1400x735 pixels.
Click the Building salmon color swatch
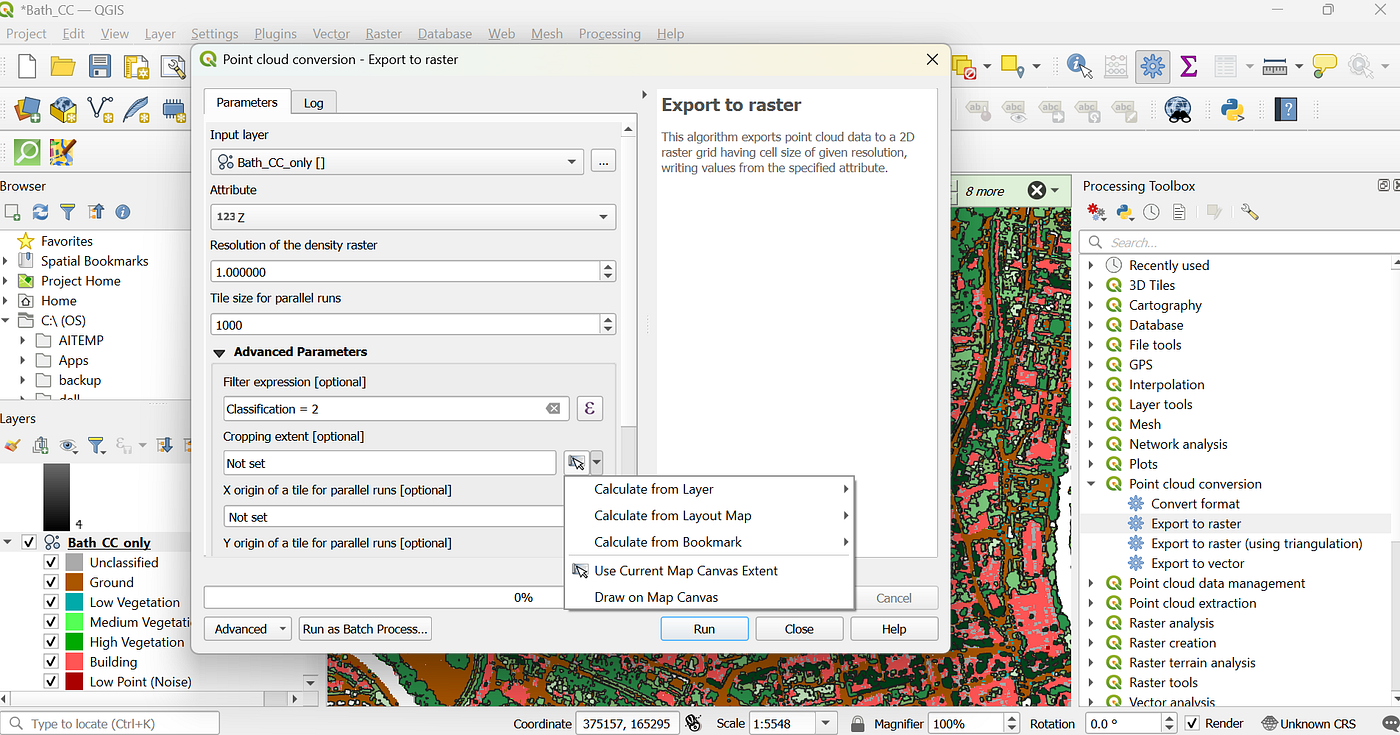pyautogui.click(x=74, y=661)
